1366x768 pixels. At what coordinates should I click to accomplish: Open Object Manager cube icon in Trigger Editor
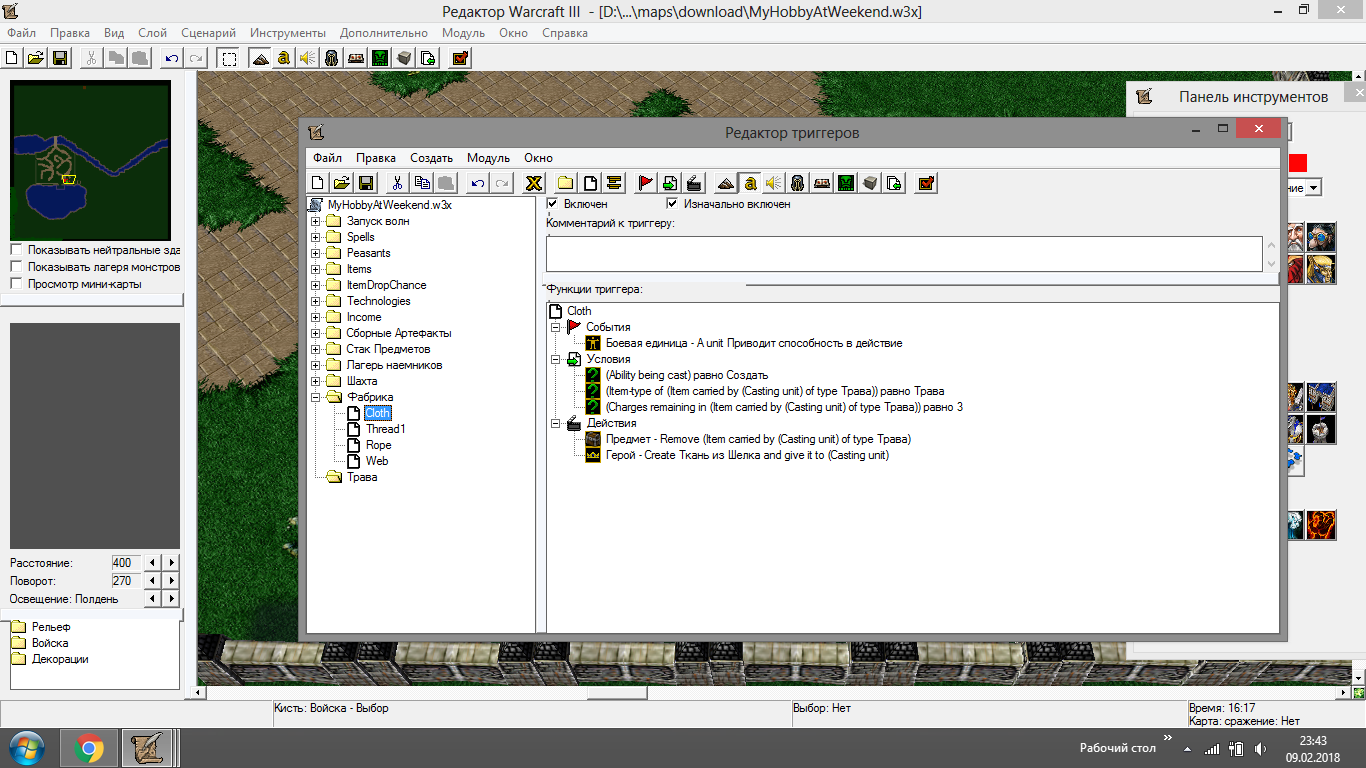(x=870, y=182)
